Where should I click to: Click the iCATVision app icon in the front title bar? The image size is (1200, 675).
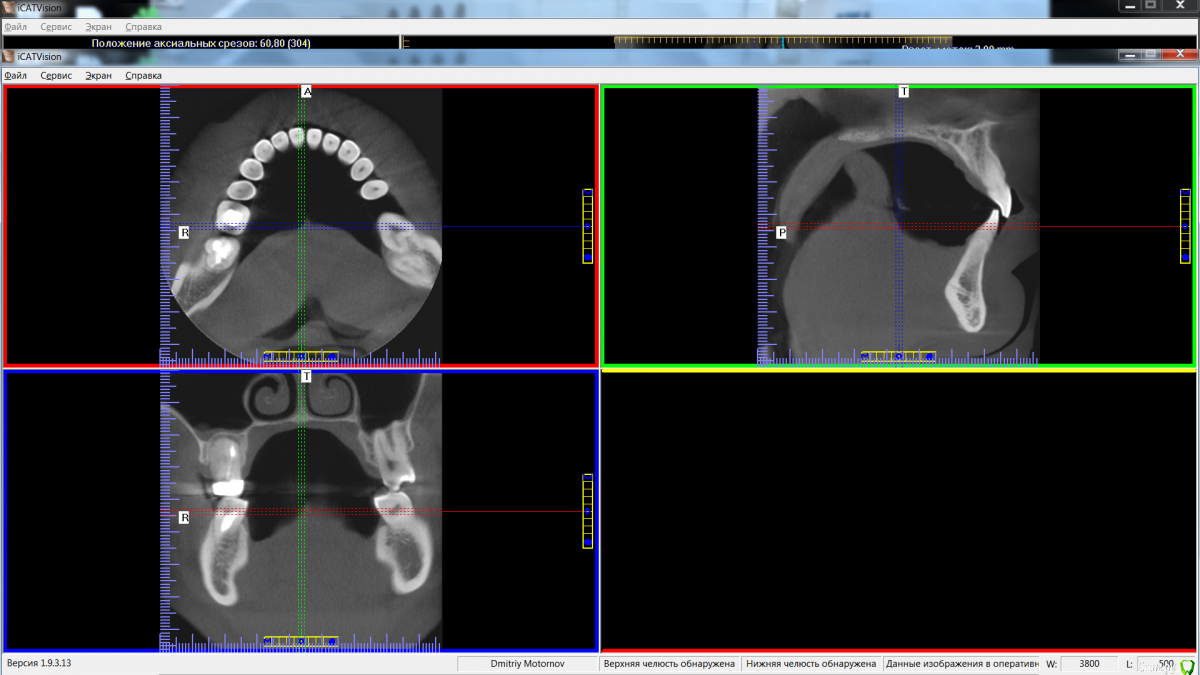(x=9, y=57)
